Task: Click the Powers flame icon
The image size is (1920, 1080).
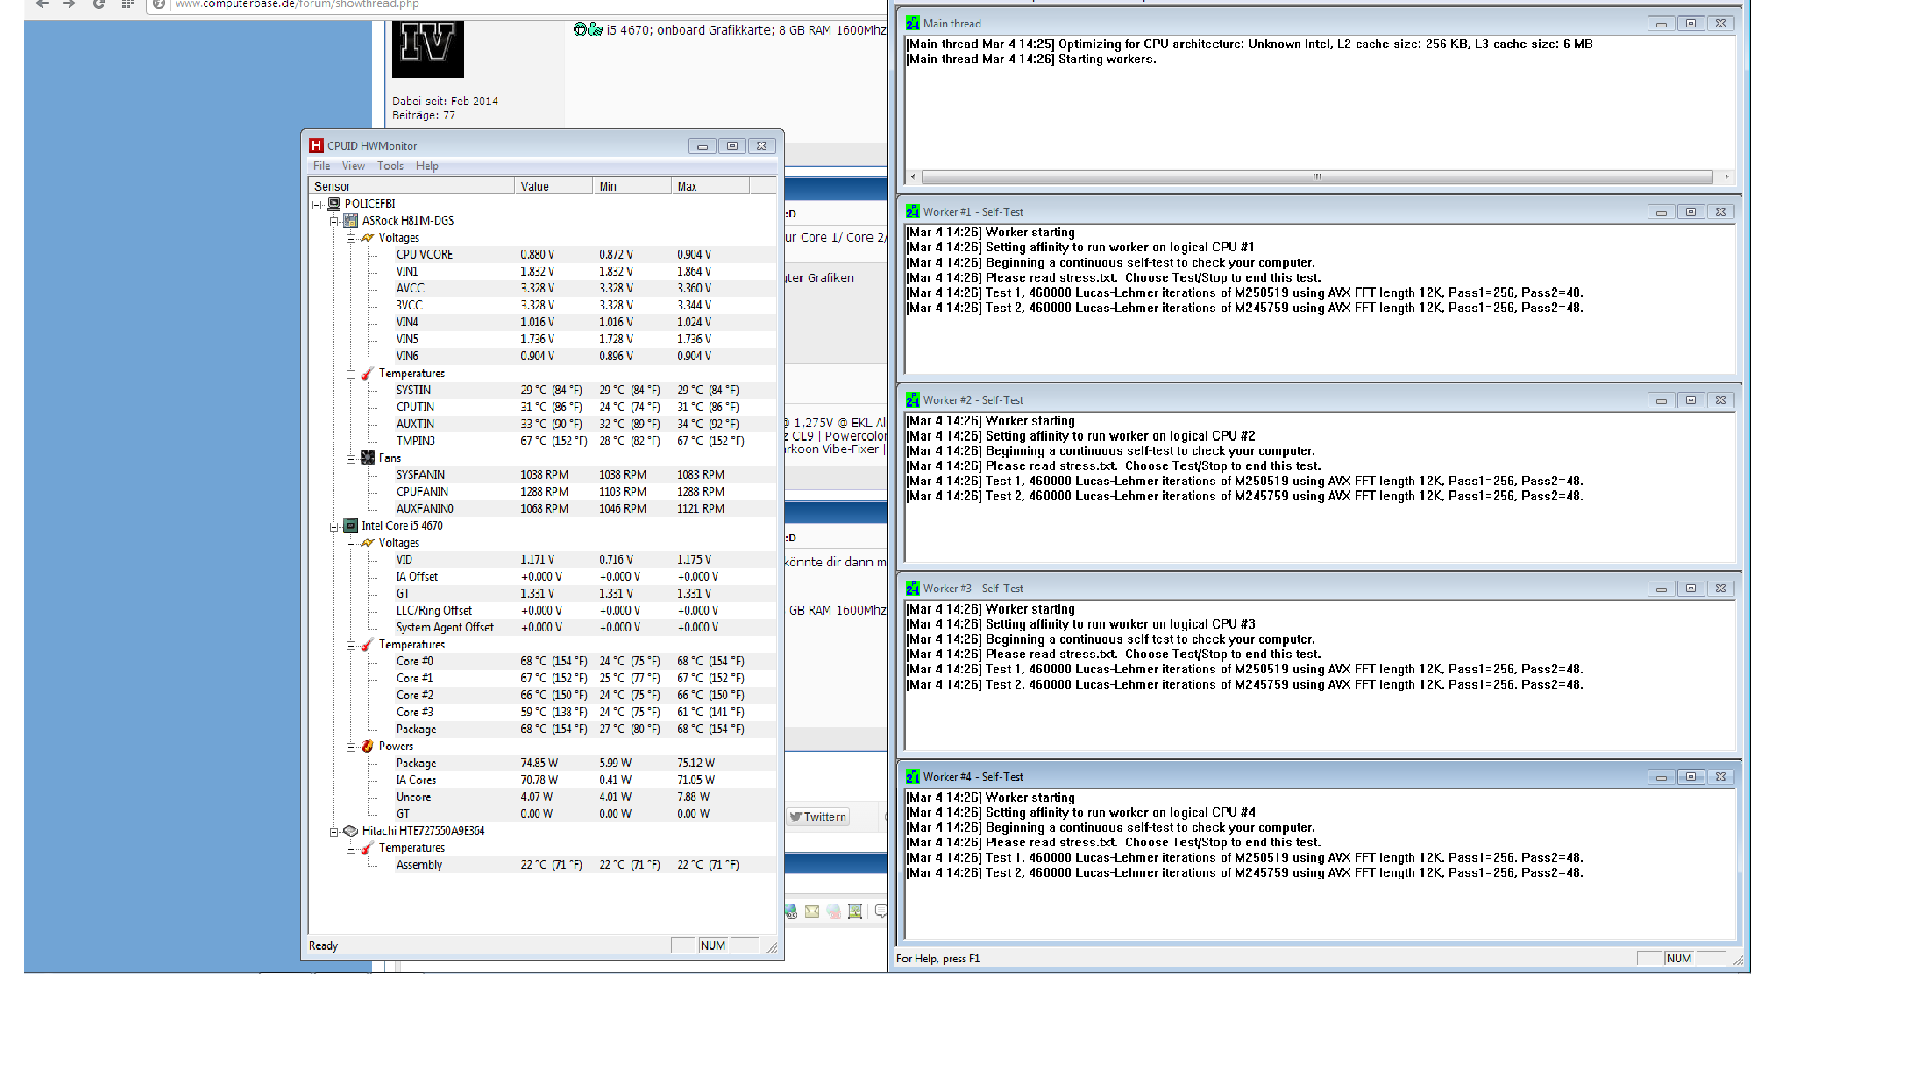Action: click(x=368, y=746)
